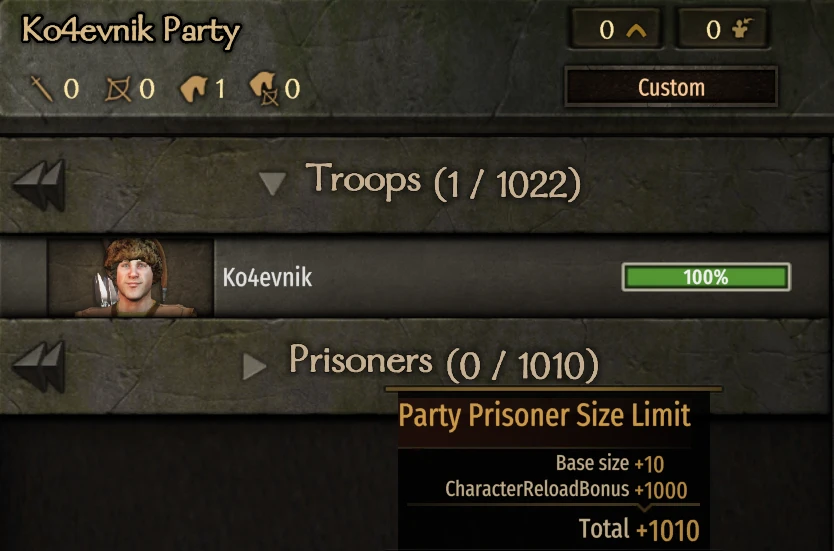Click the recruitable prisoners hand icon

pyautogui.click(x=741, y=31)
